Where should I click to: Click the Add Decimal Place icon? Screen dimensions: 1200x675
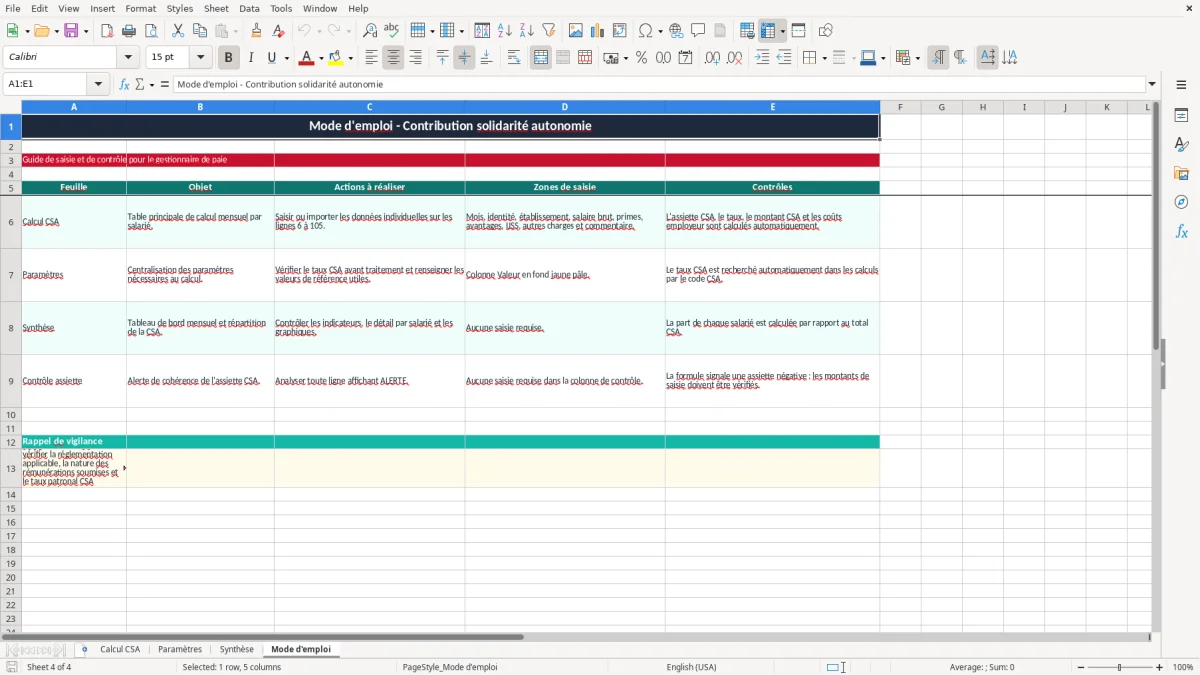tap(712, 58)
